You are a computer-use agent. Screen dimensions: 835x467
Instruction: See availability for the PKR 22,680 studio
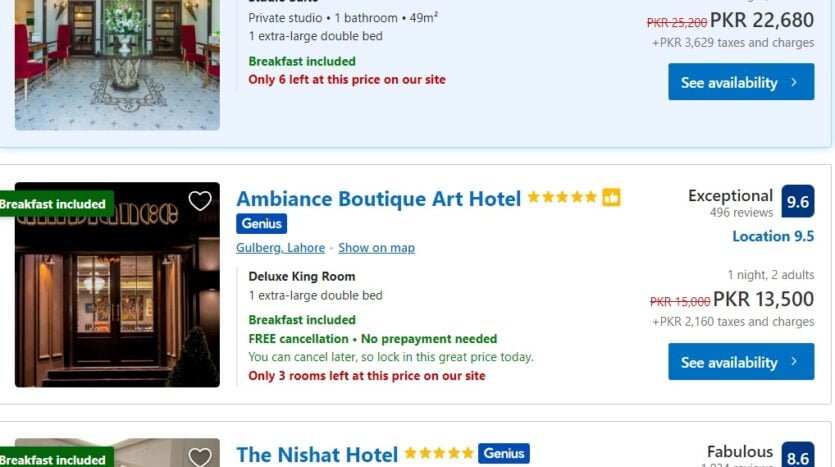(741, 82)
